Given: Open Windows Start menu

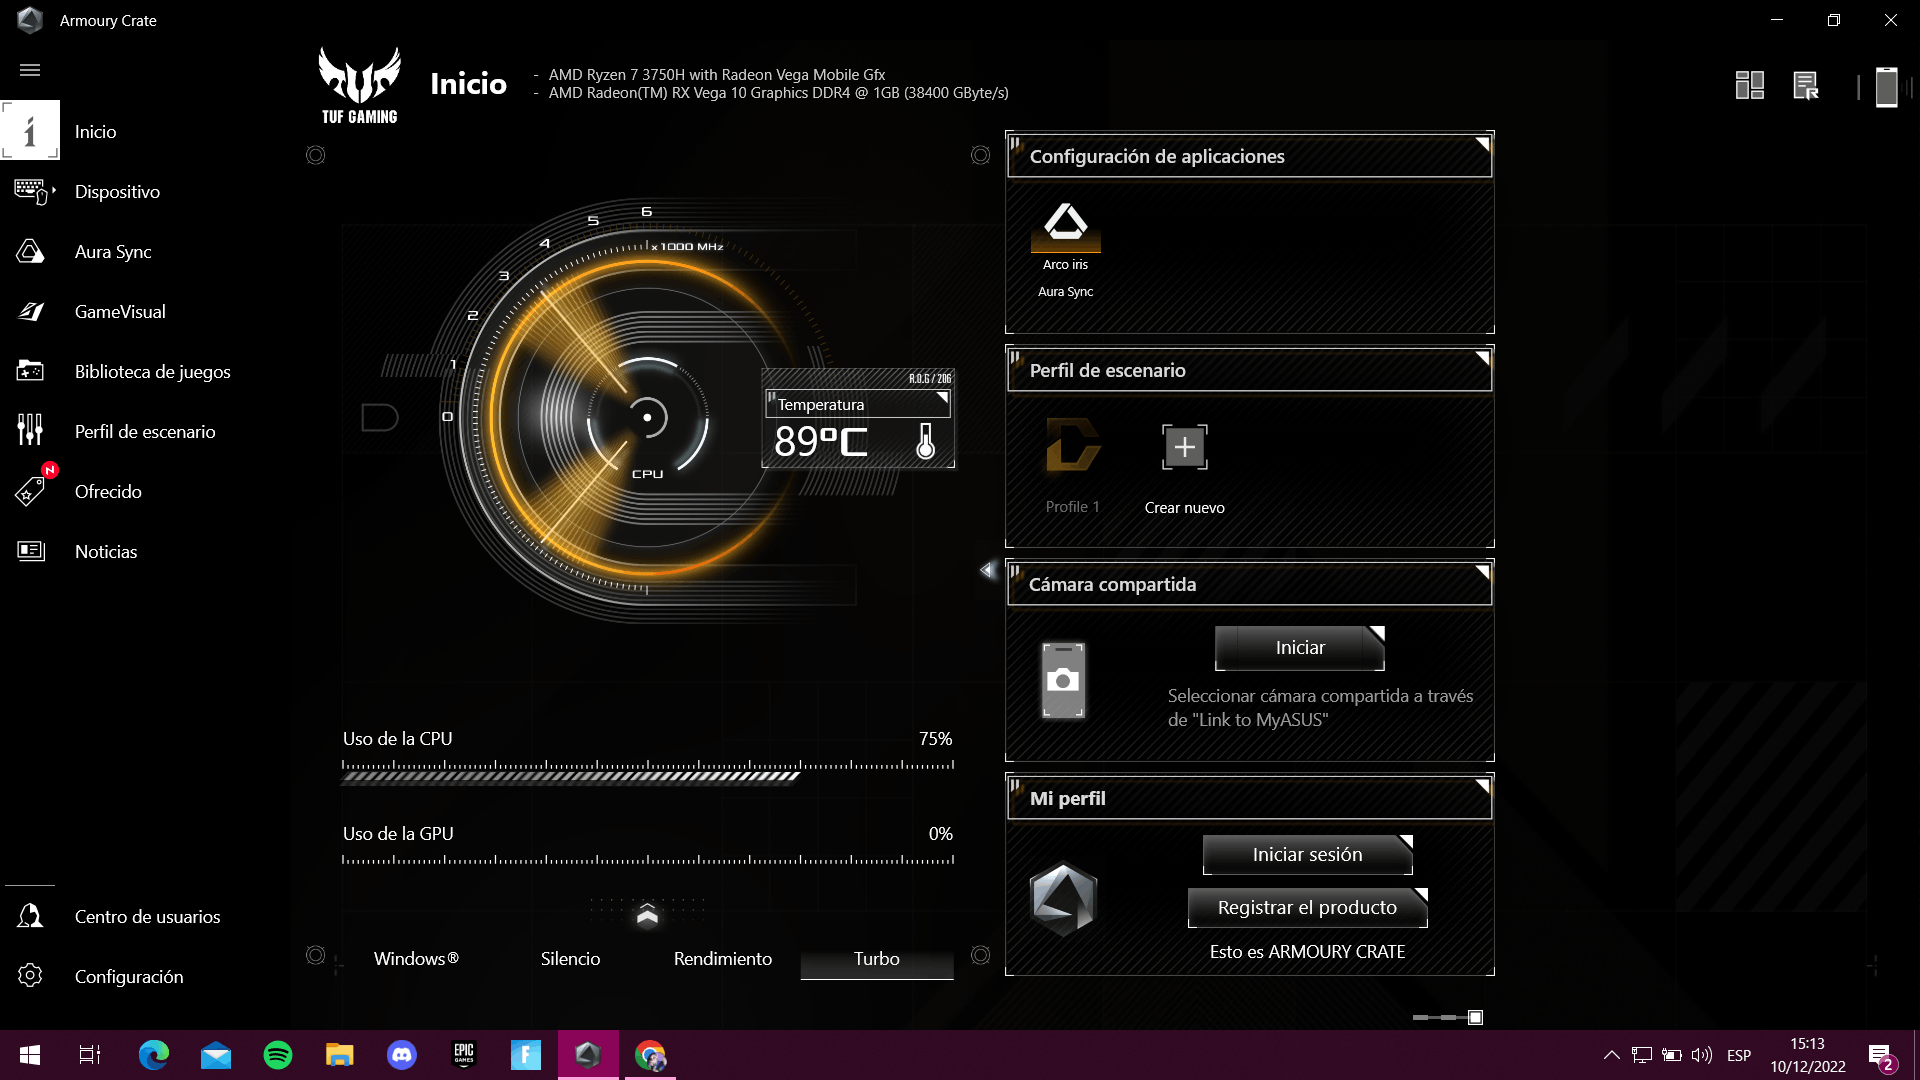Looking at the screenshot, I should tap(30, 1055).
